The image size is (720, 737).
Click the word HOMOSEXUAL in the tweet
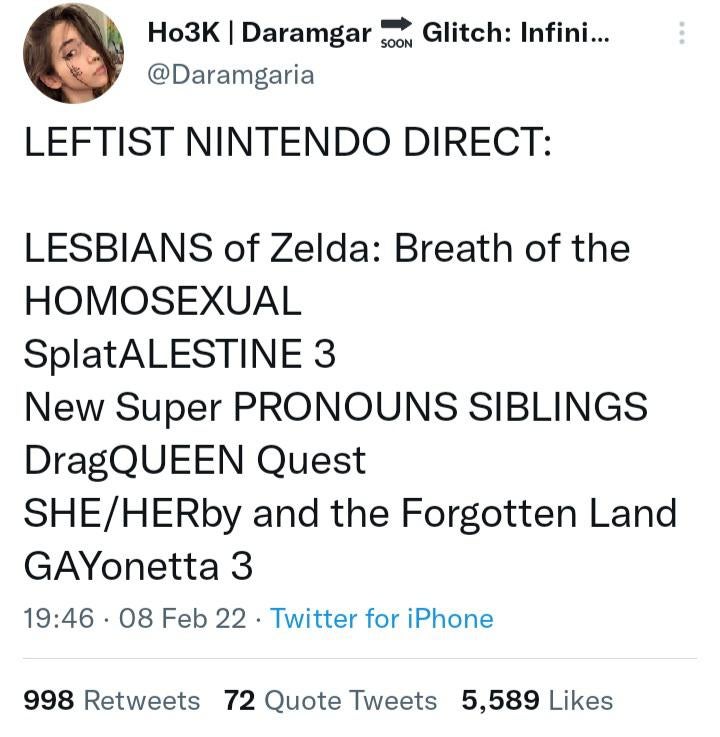[163, 301]
